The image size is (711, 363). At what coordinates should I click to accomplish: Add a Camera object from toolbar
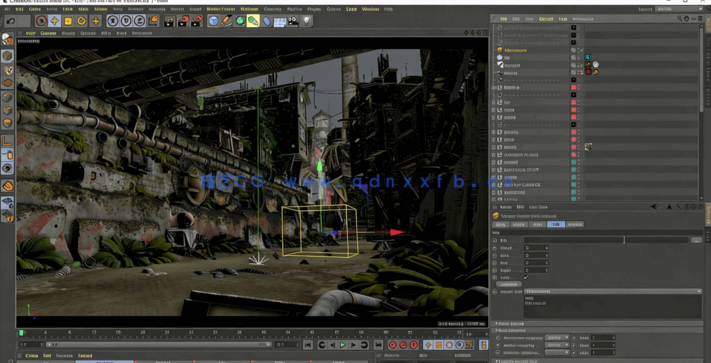(293, 21)
